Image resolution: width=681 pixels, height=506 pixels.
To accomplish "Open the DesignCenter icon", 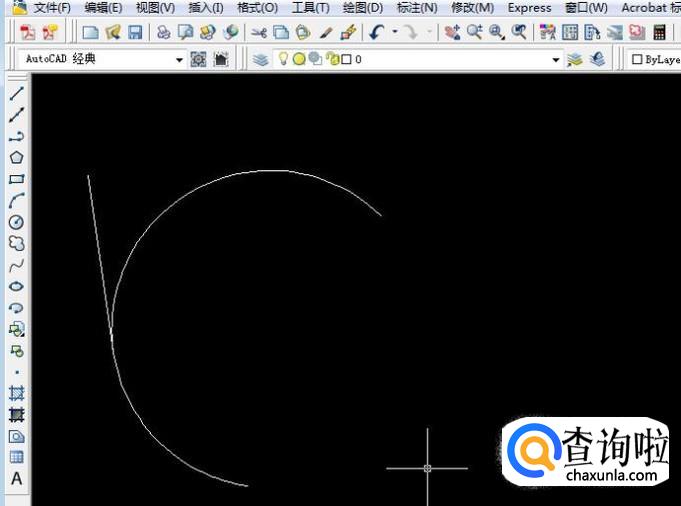I will [x=570, y=32].
